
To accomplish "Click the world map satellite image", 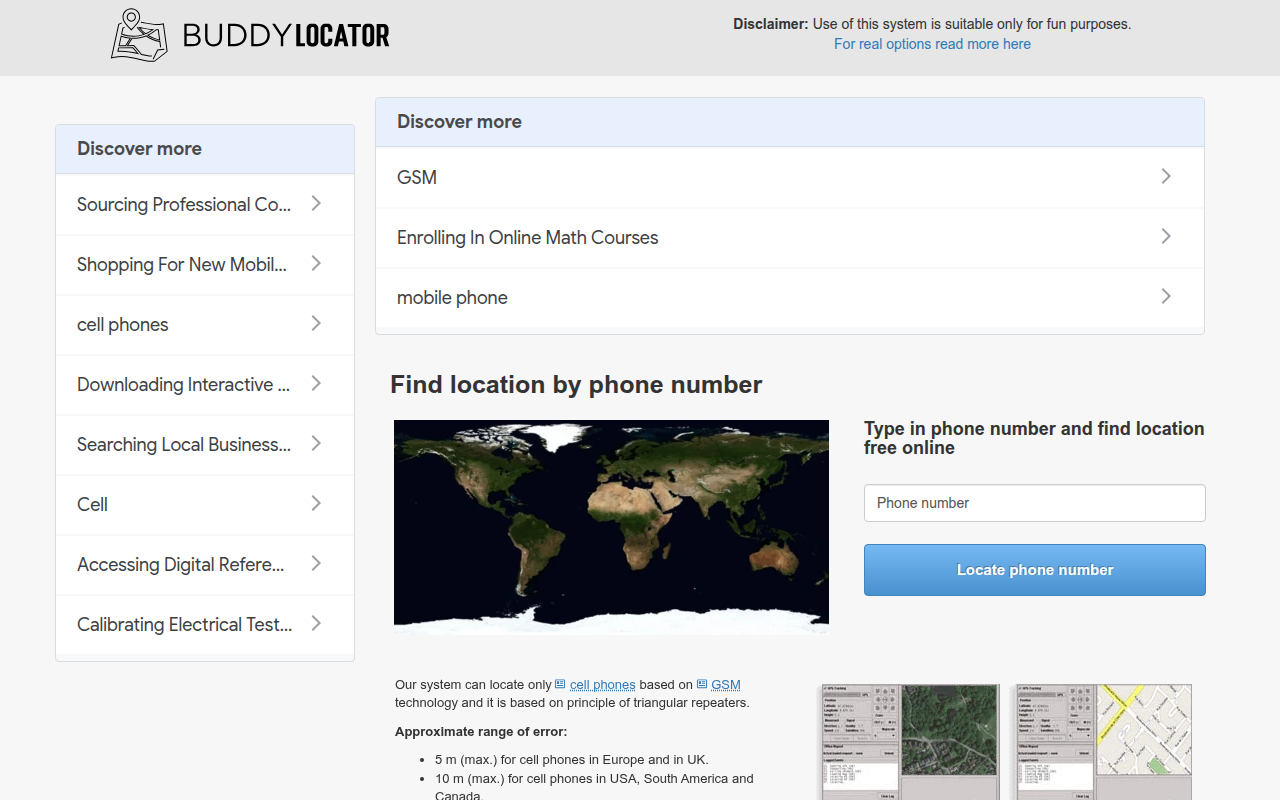I will [x=611, y=527].
